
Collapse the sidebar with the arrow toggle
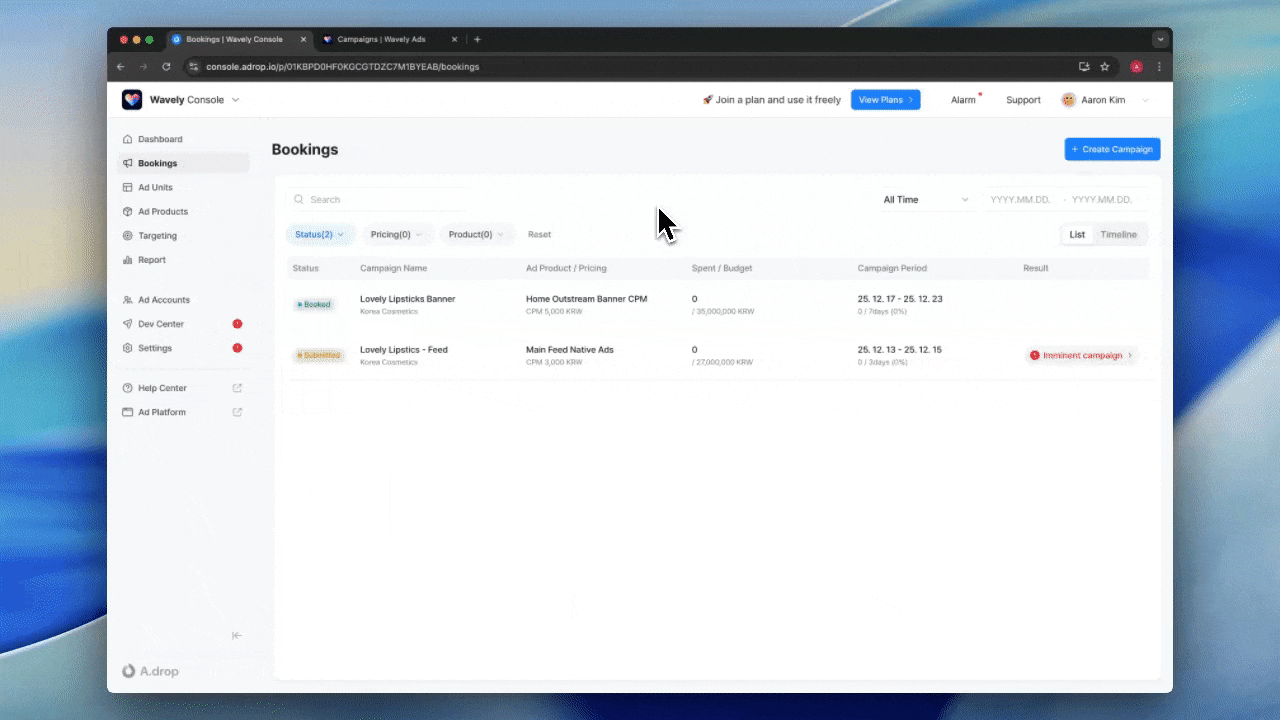[x=237, y=635]
